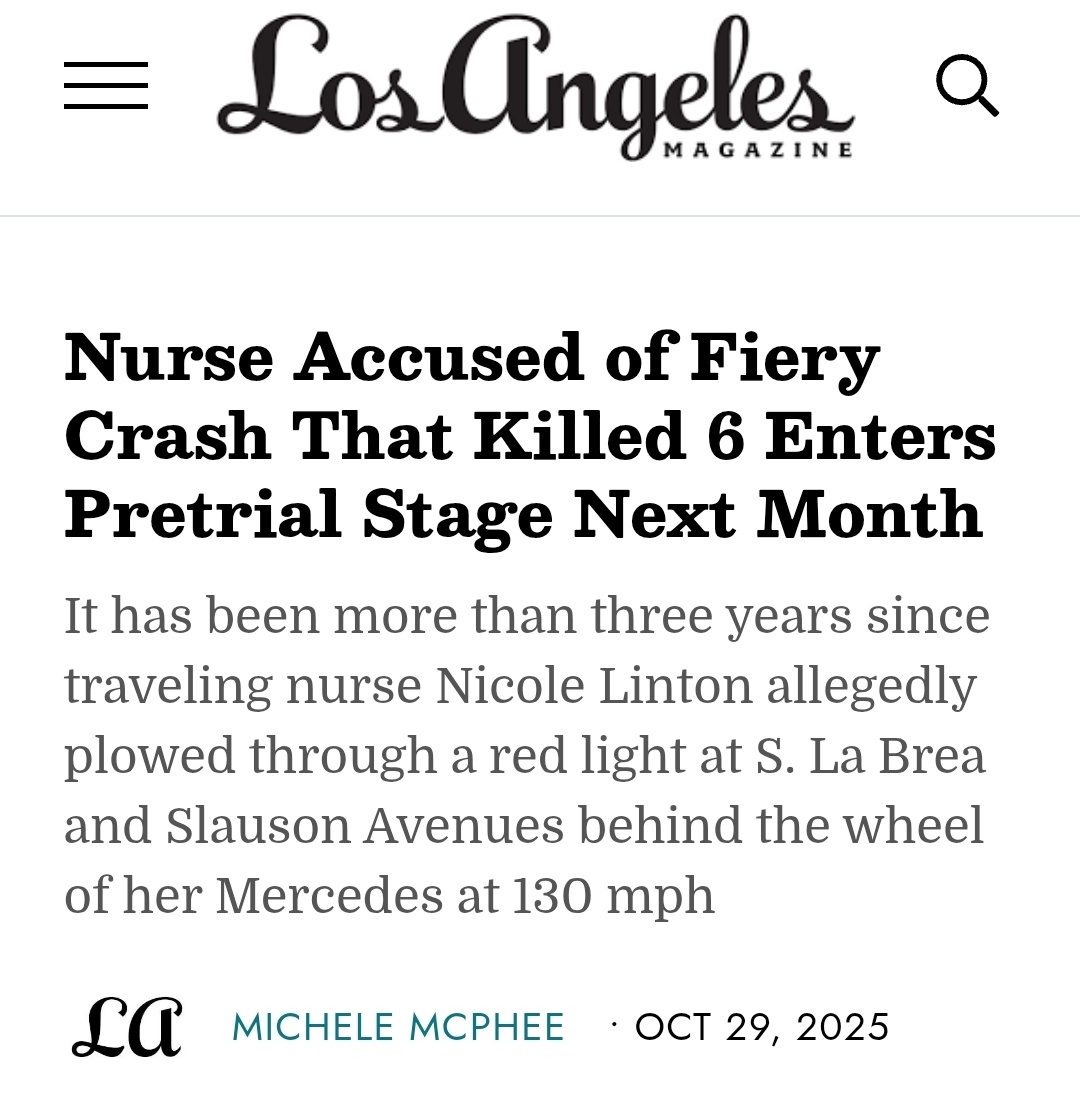Open the 'Nurse Accused of Fiery Crash' headline
The image size is (1080, 1099).
(x=530, y=436)
